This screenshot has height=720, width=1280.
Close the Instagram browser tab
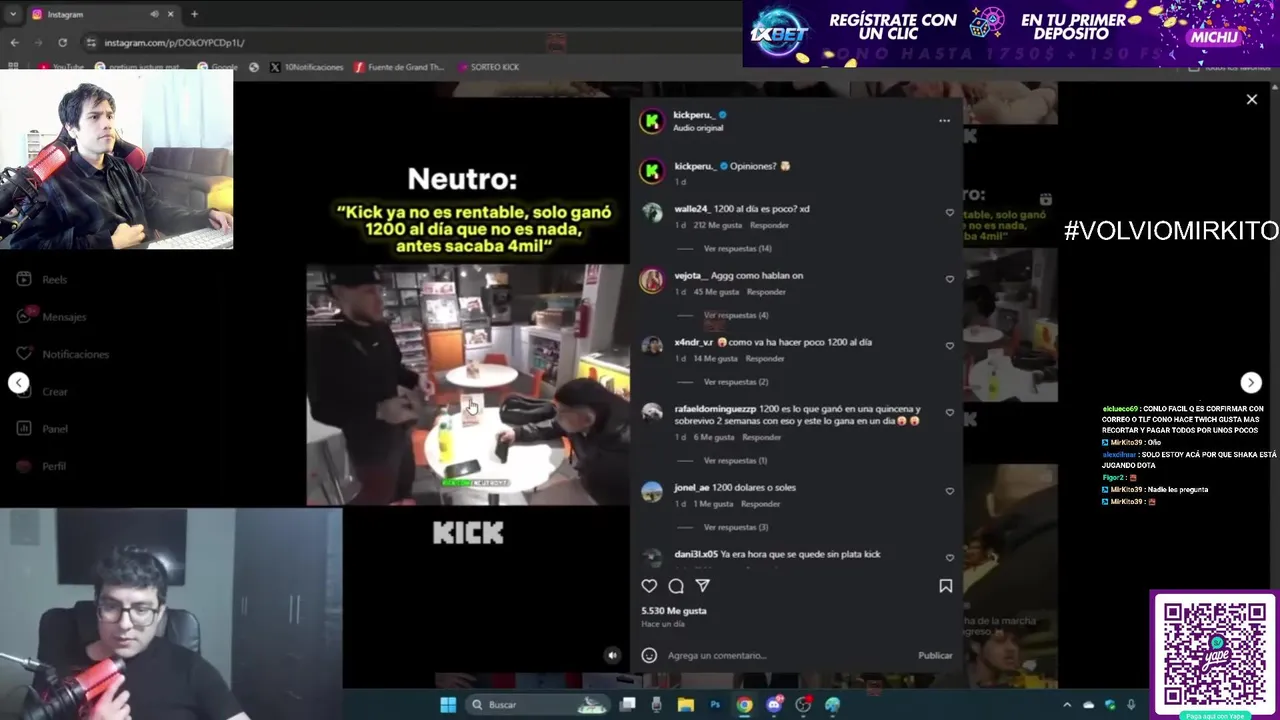click(x=170, y=14)
